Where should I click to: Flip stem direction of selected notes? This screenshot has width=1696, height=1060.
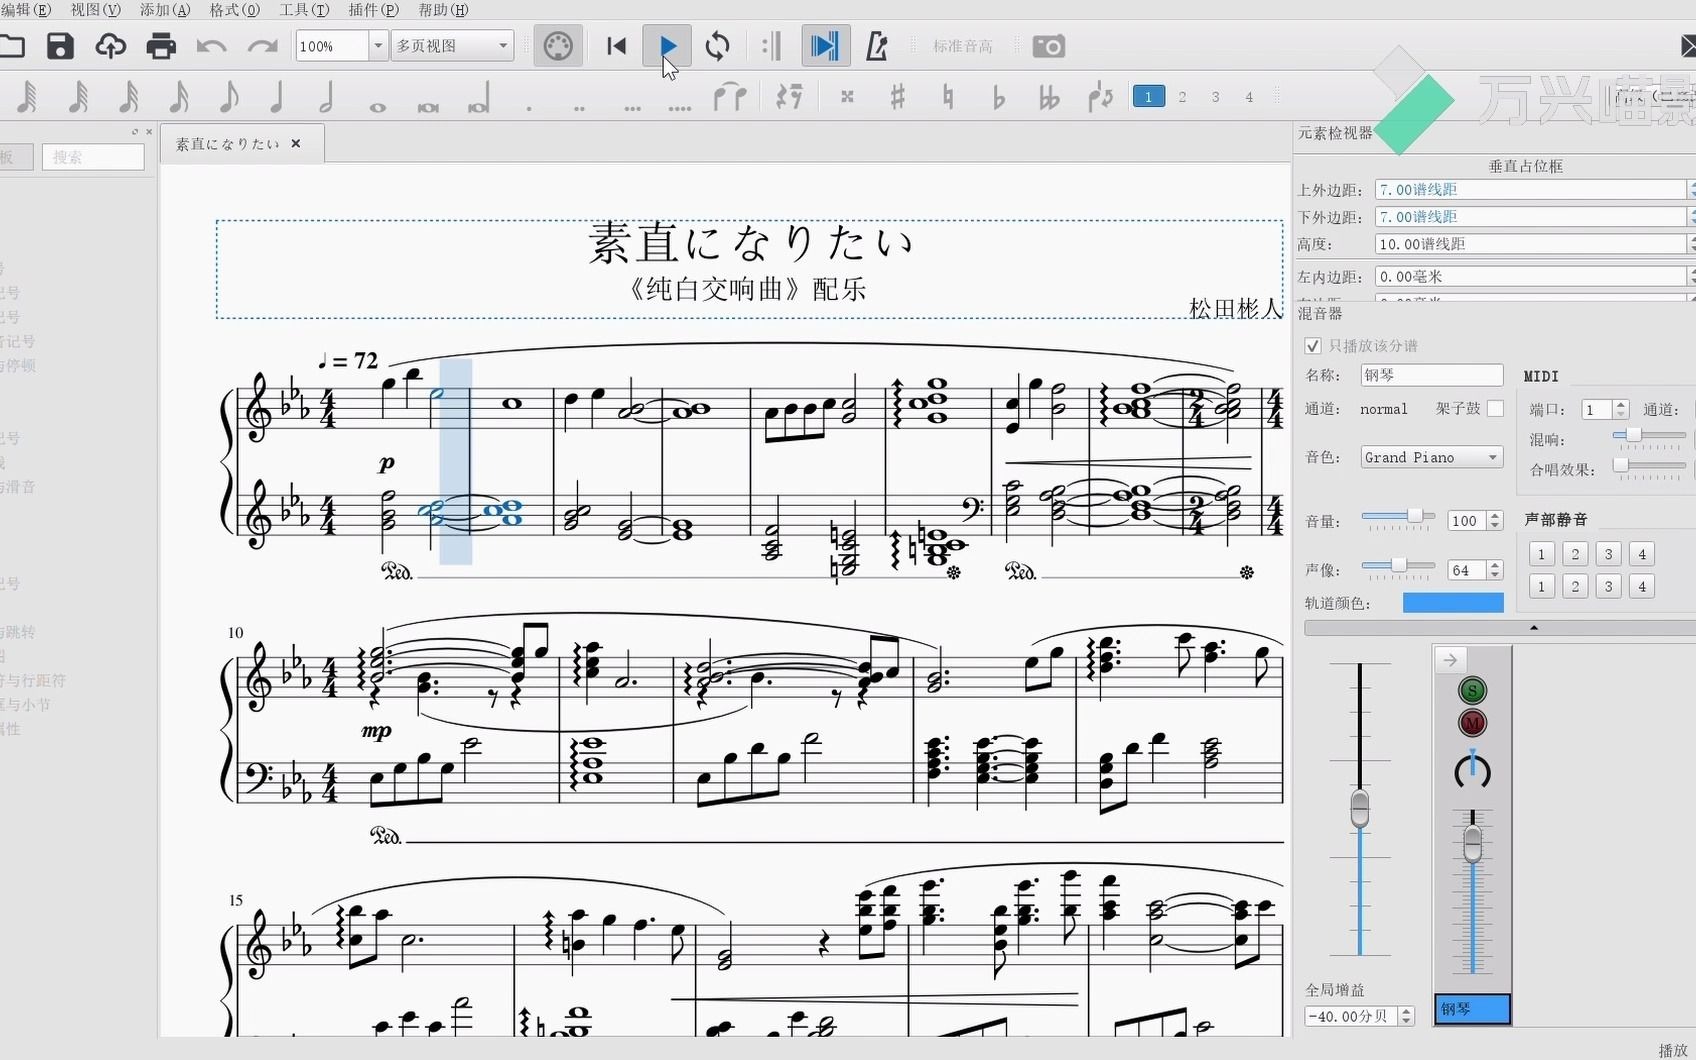[x=1100, y=97]
